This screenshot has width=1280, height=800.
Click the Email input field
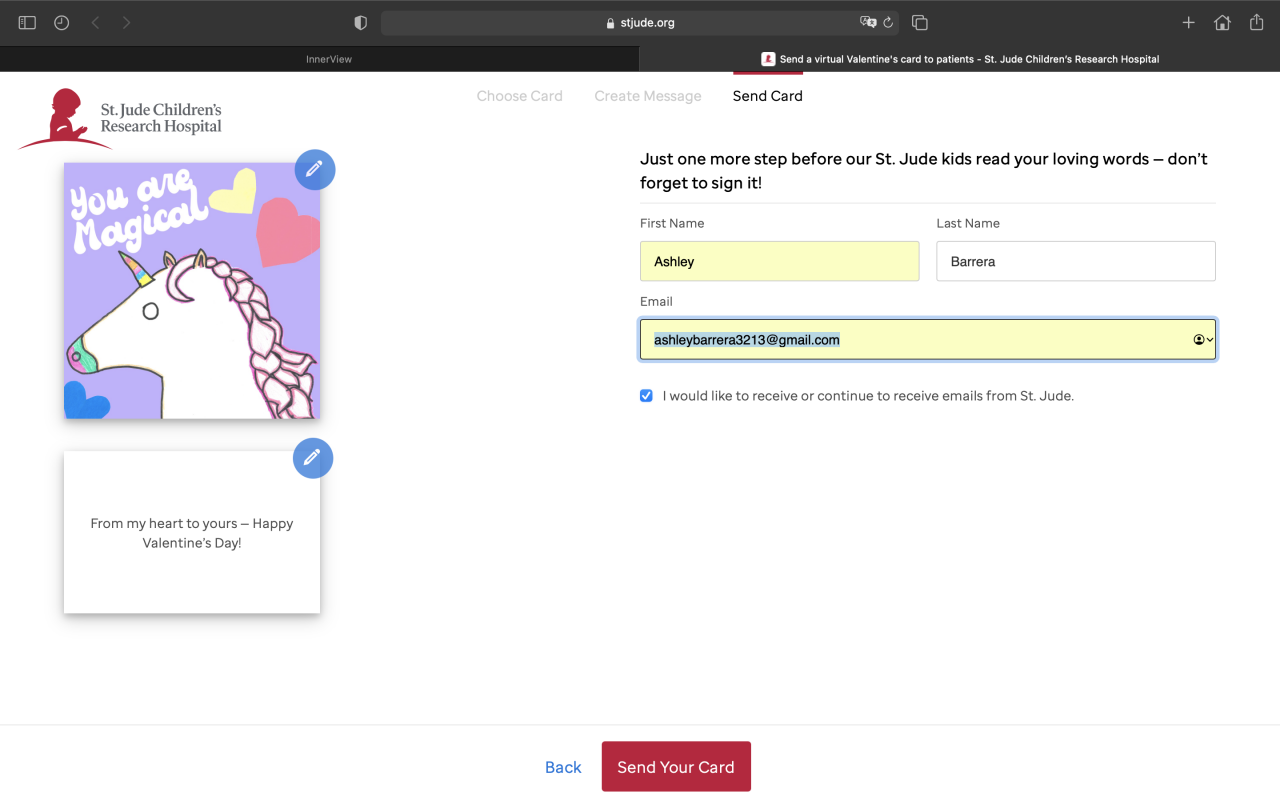click(928, 340)
